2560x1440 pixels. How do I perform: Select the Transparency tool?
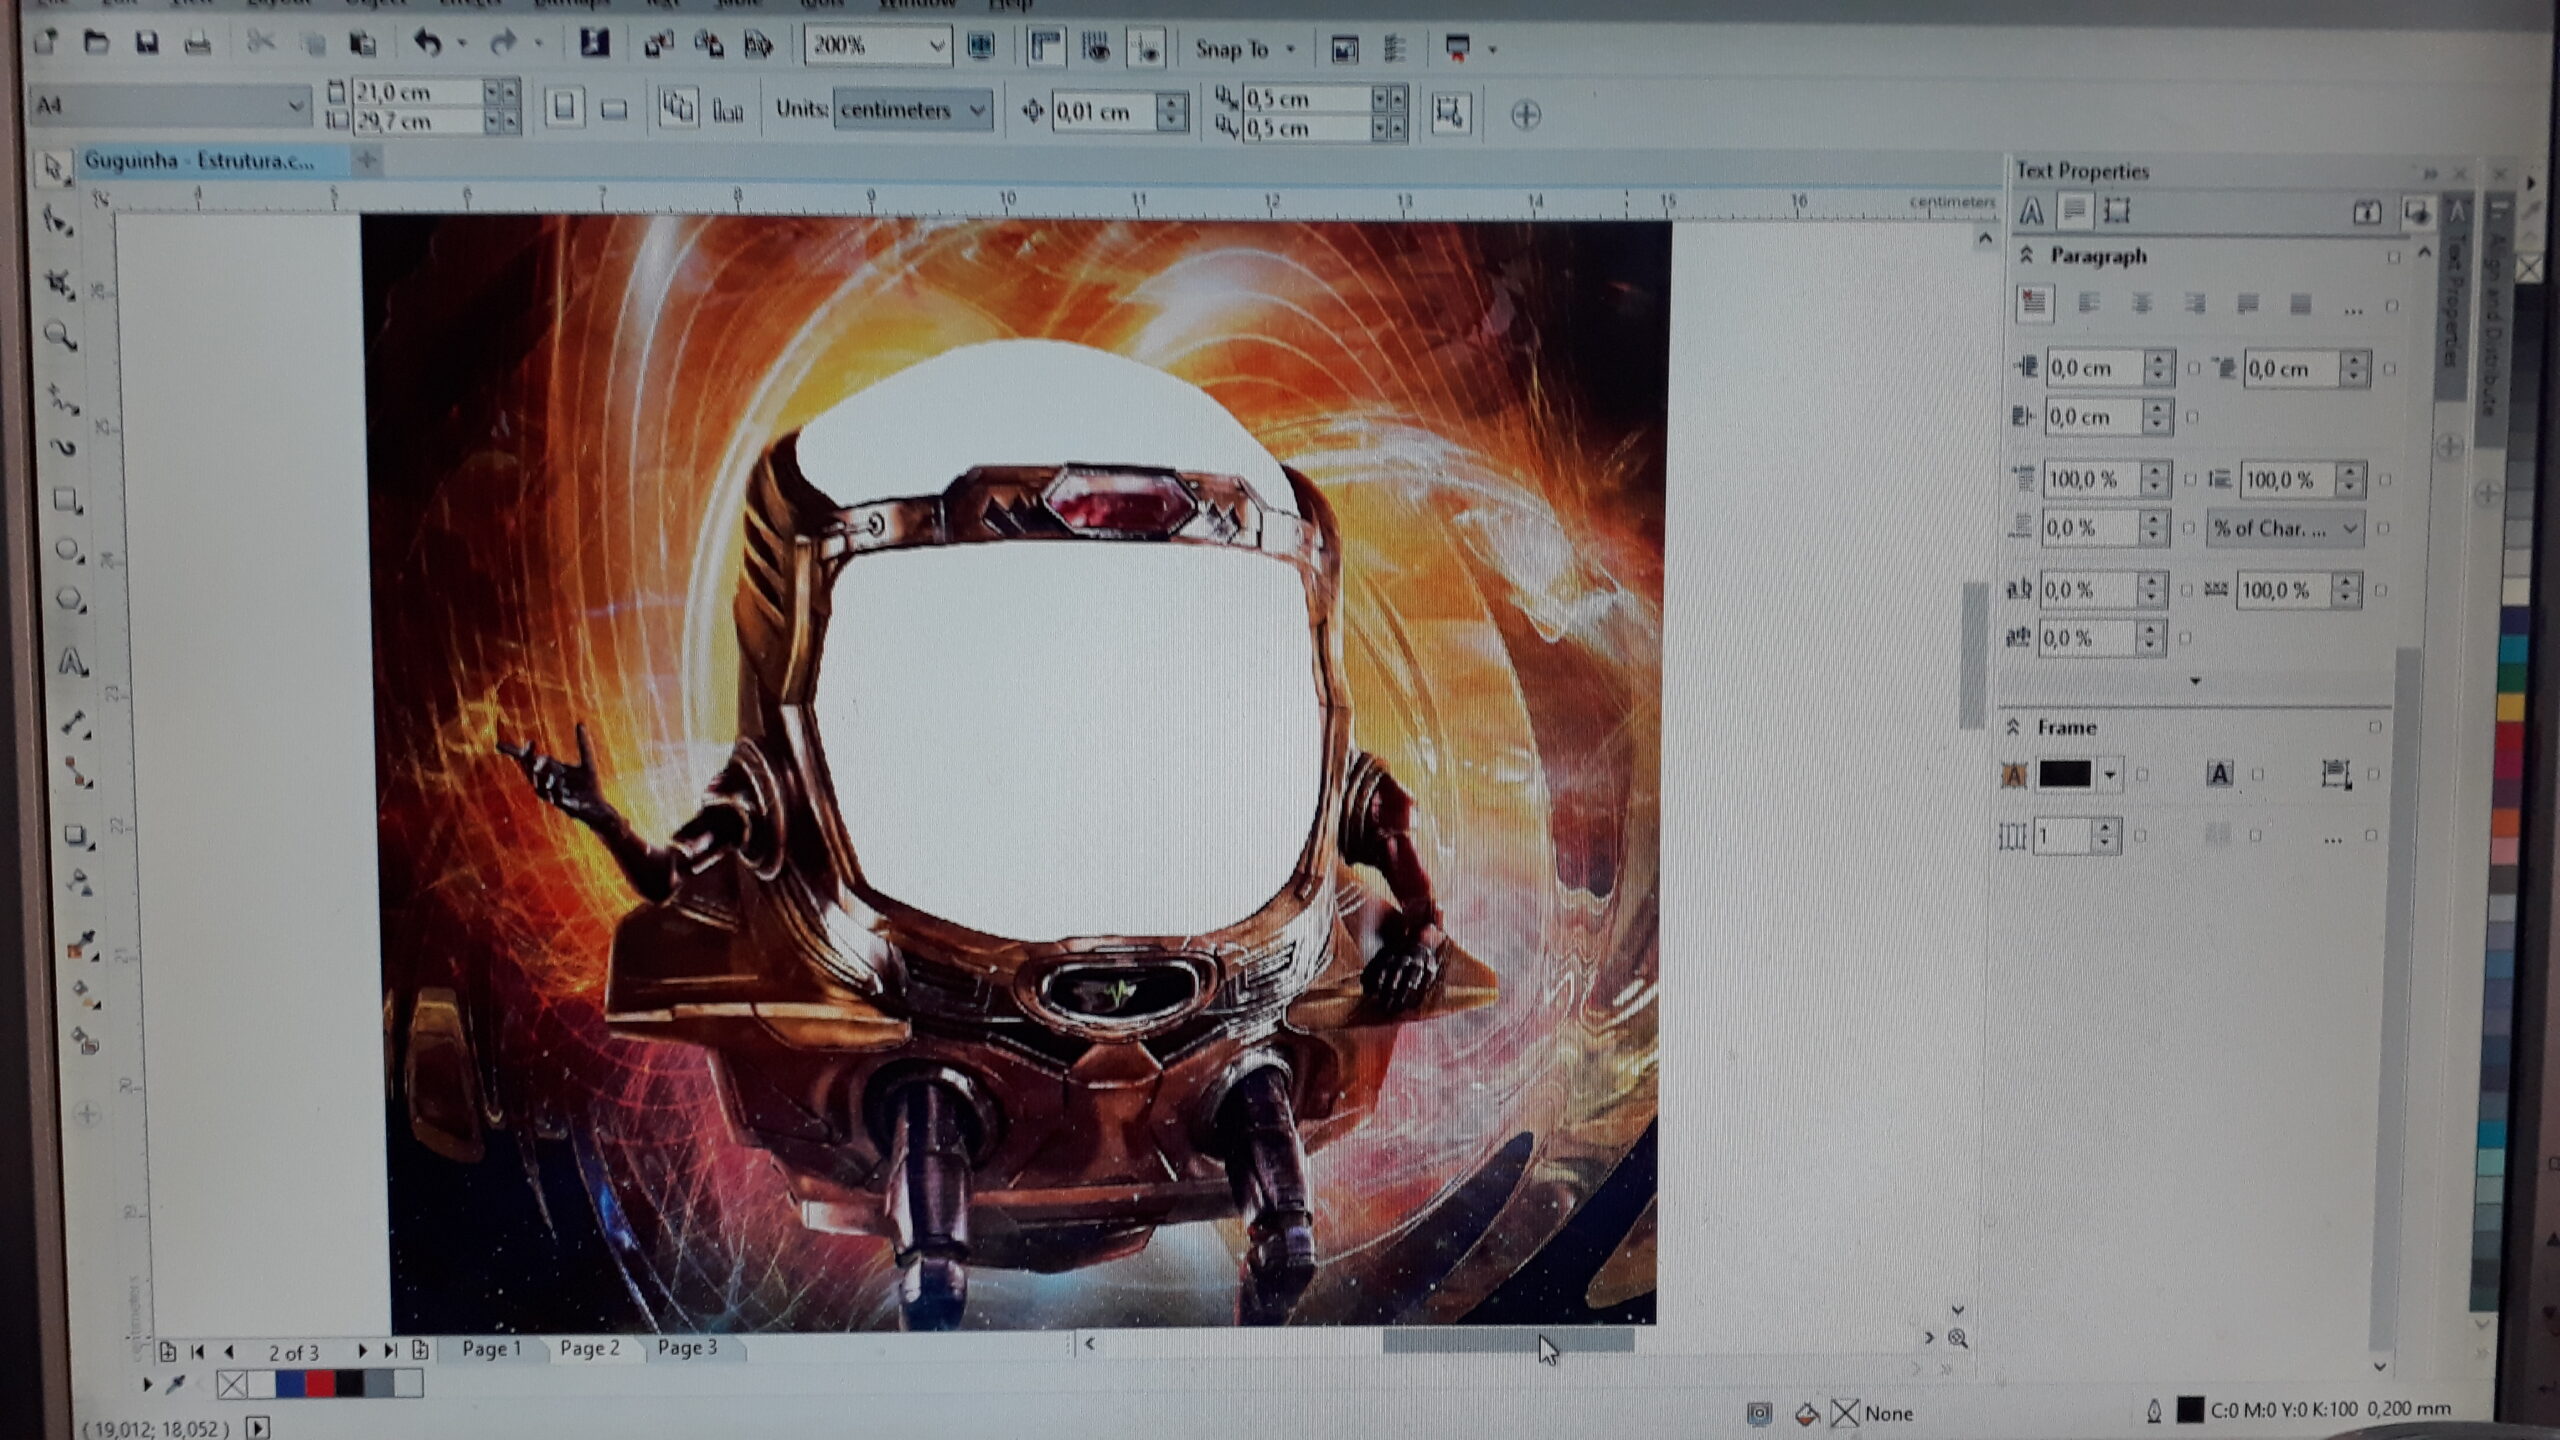pos(80,883)
